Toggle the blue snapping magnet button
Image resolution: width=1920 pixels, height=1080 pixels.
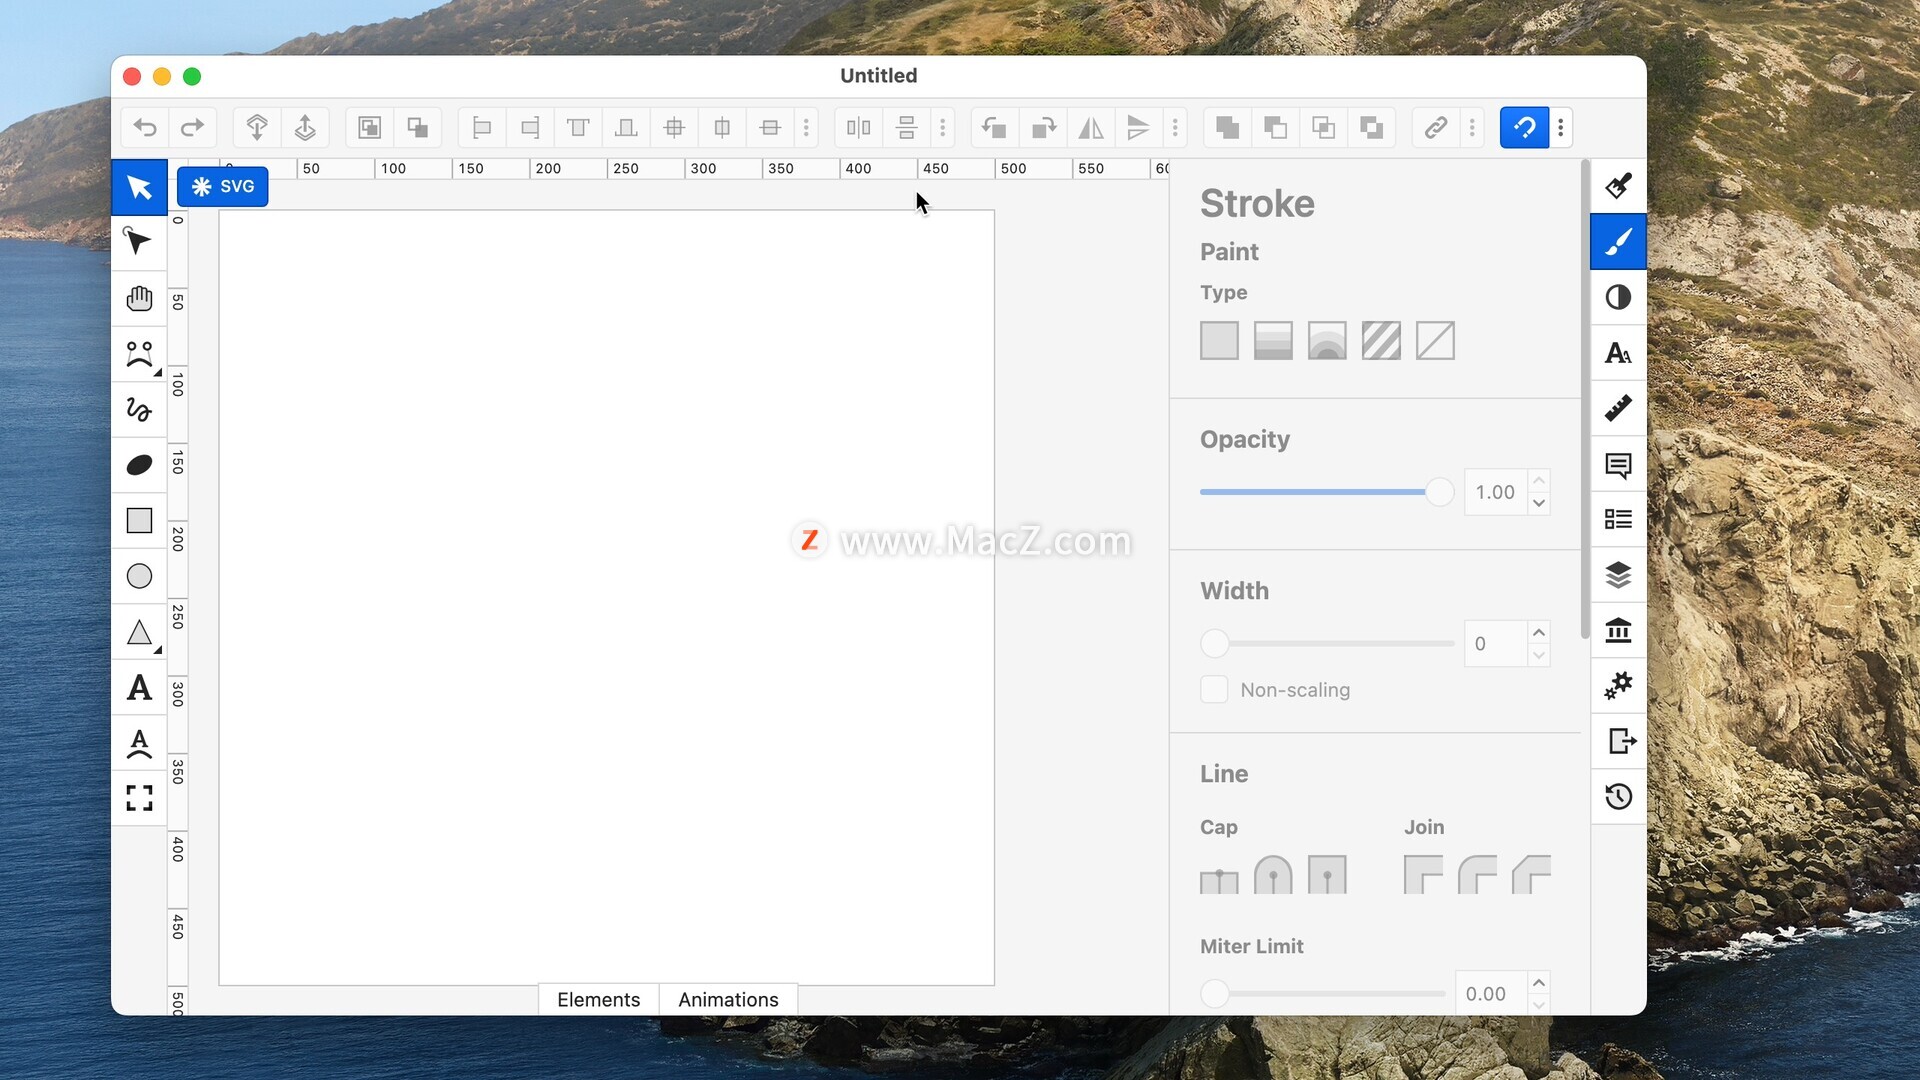tap(1524, 127)
